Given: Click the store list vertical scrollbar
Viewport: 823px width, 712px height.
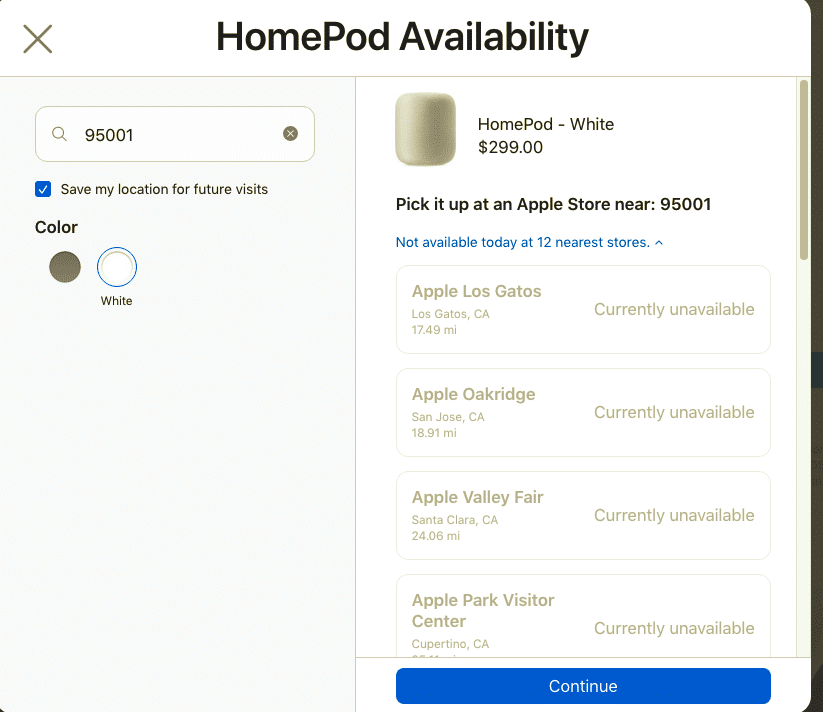Looking at the screenshot, I should 803,170.
